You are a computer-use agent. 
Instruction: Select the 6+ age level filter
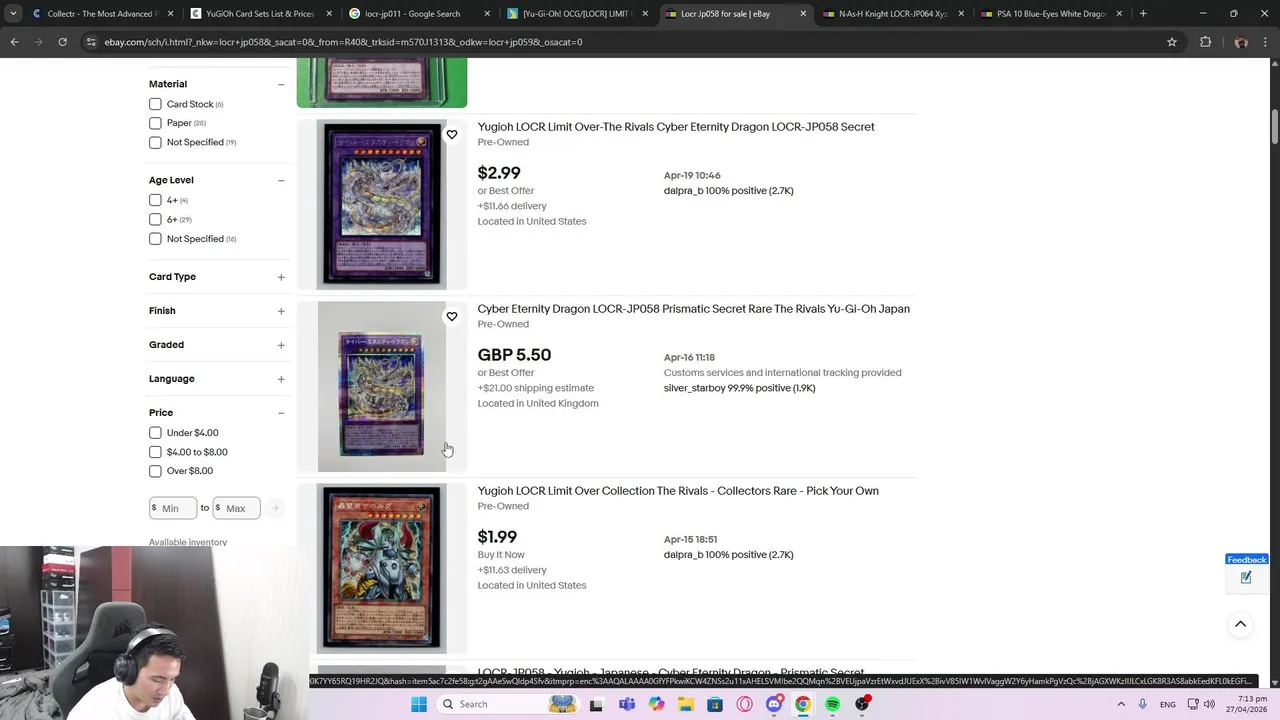[x=155, y=219]
